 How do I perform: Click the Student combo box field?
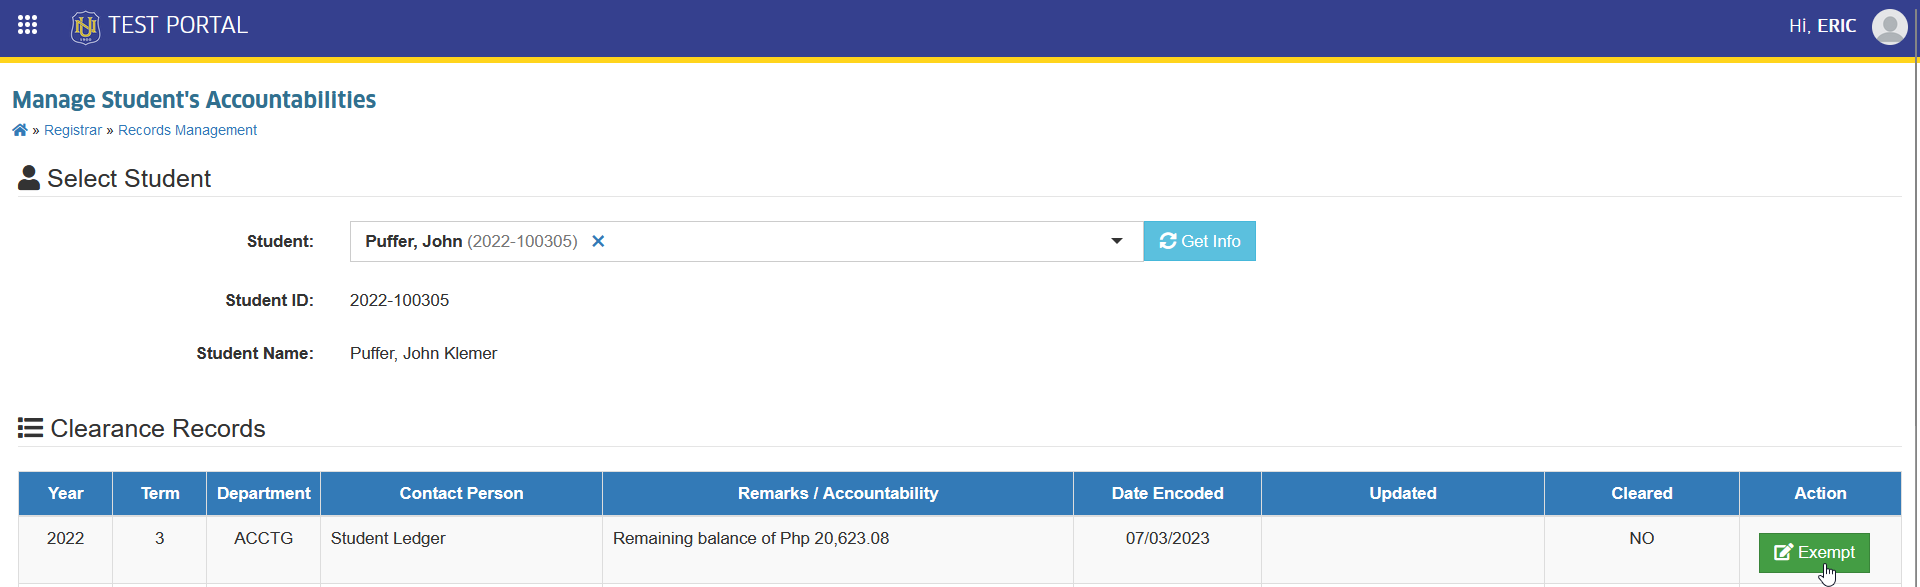(746, 241)
